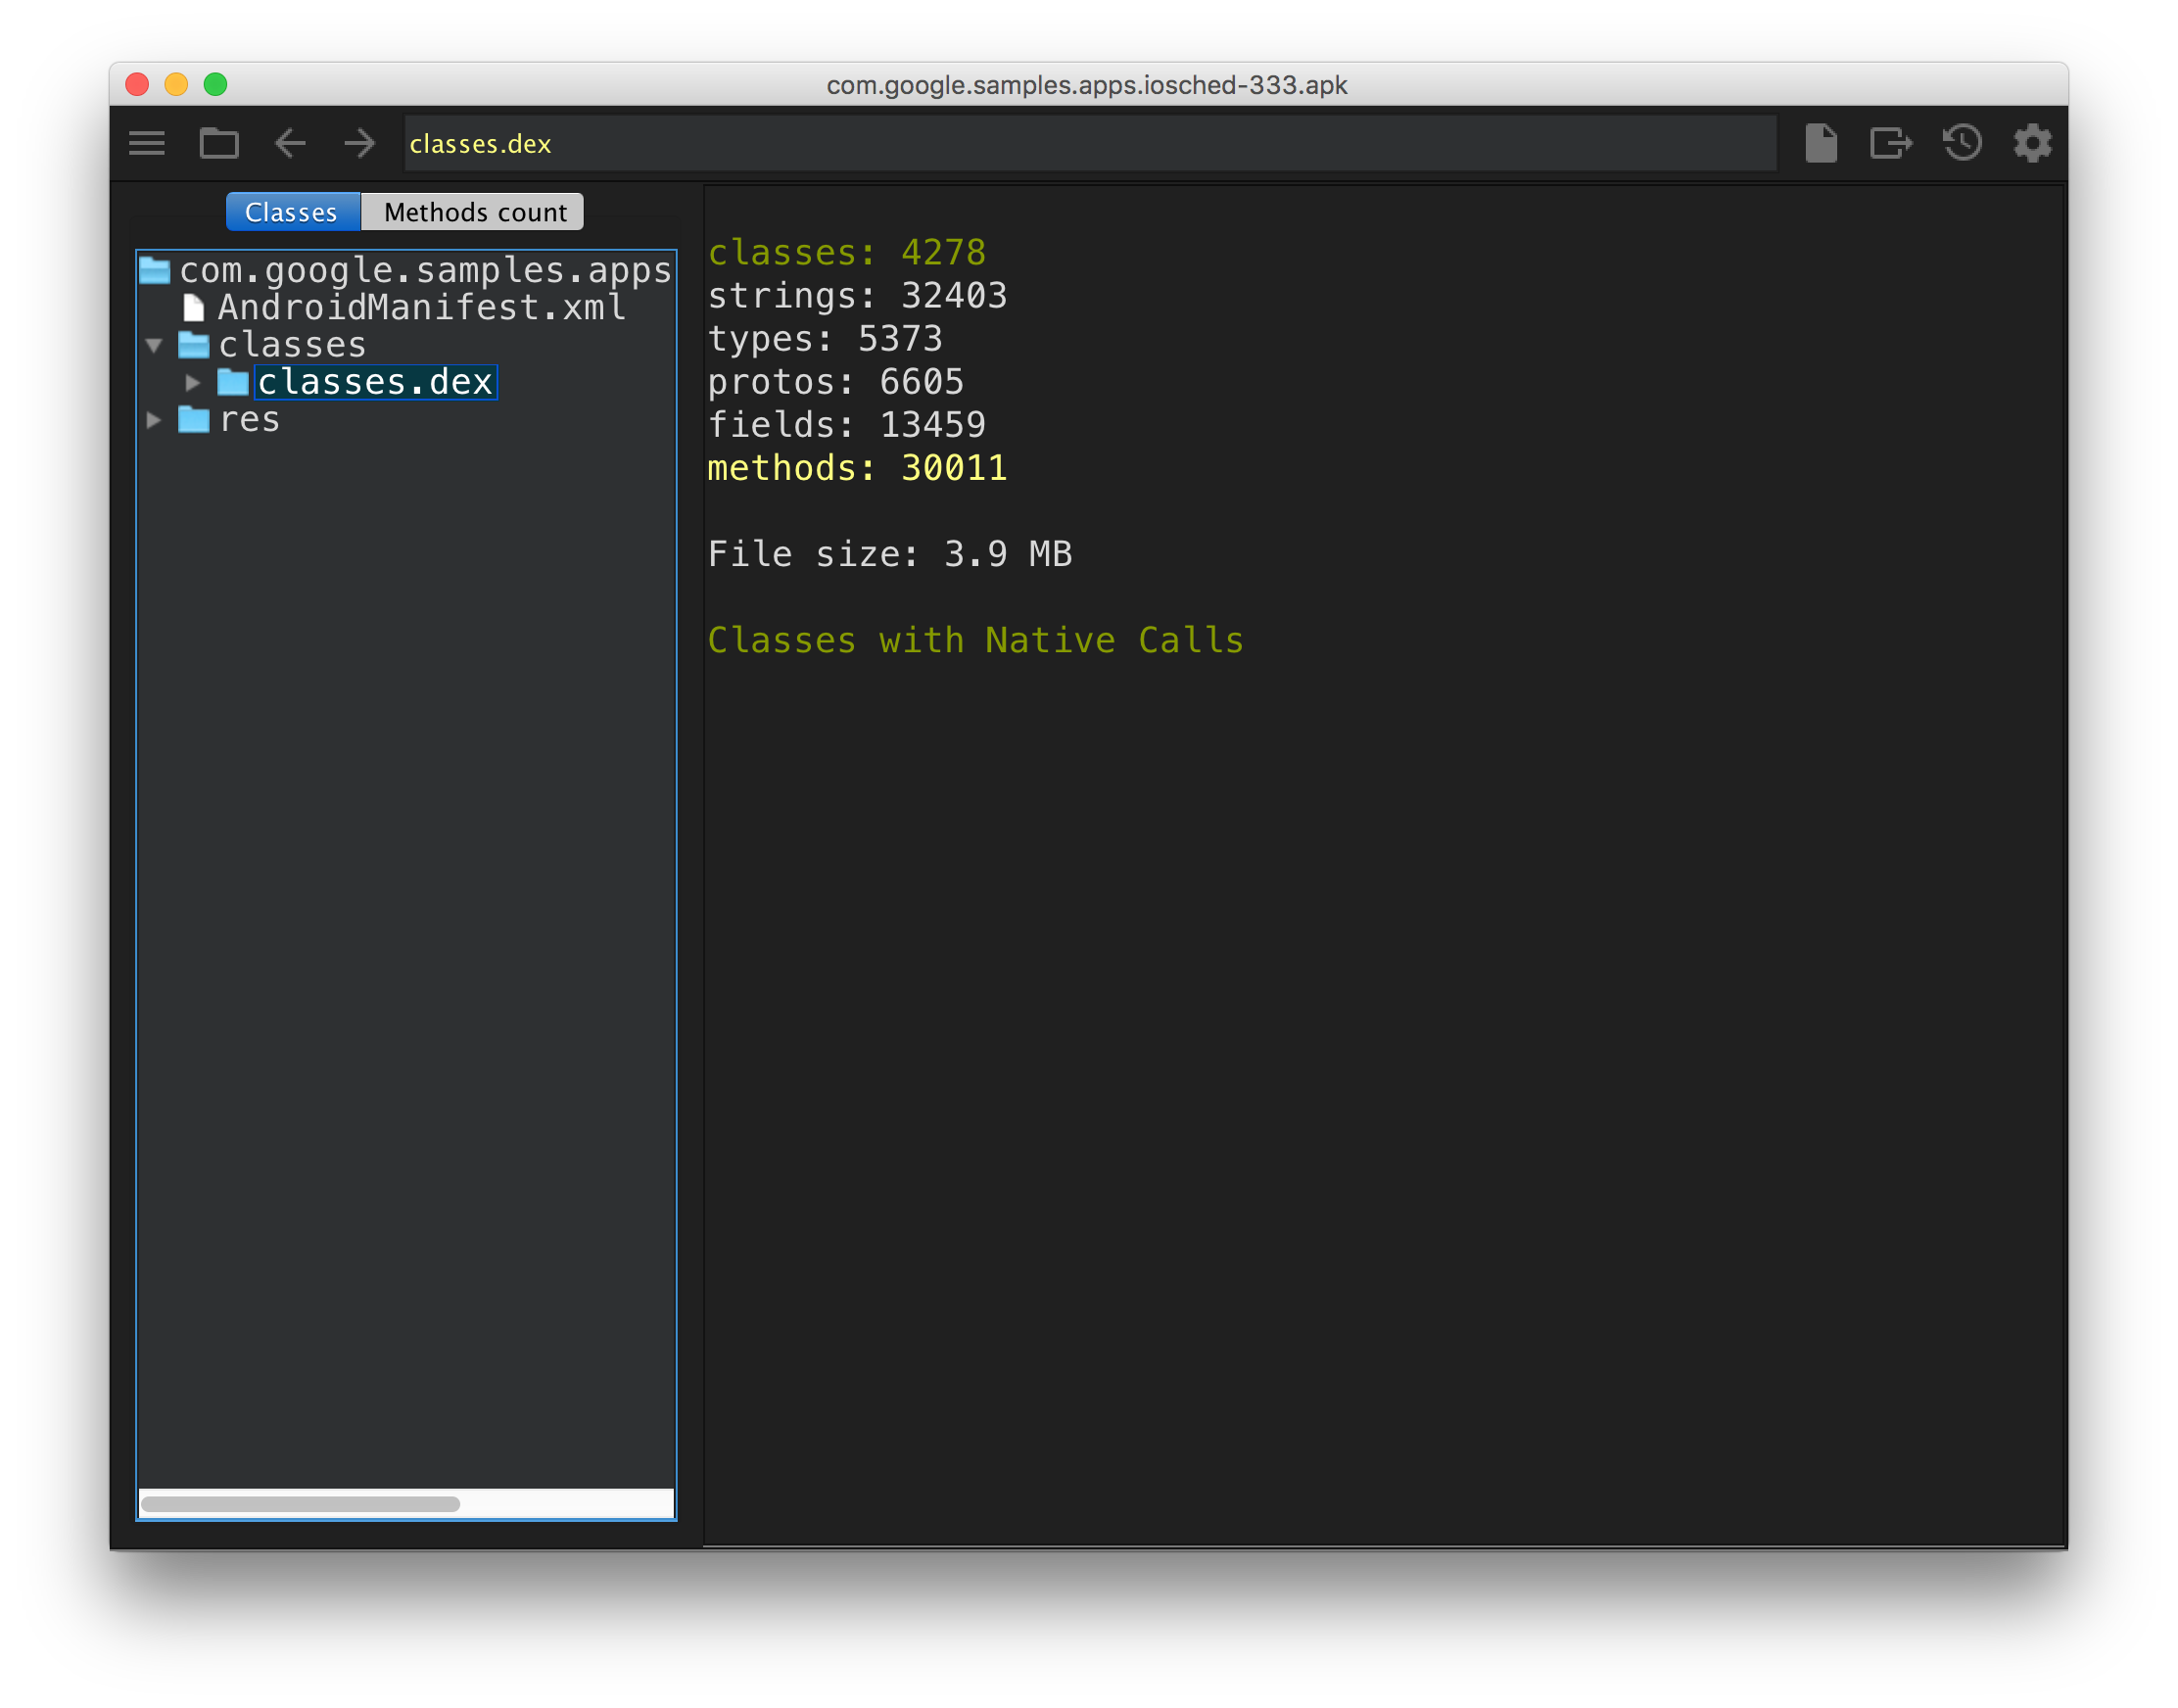The width and height of the screenshot is (2178, 1708).
Task: Switch to the Methods count tab
Action: [x=474, y=212]
